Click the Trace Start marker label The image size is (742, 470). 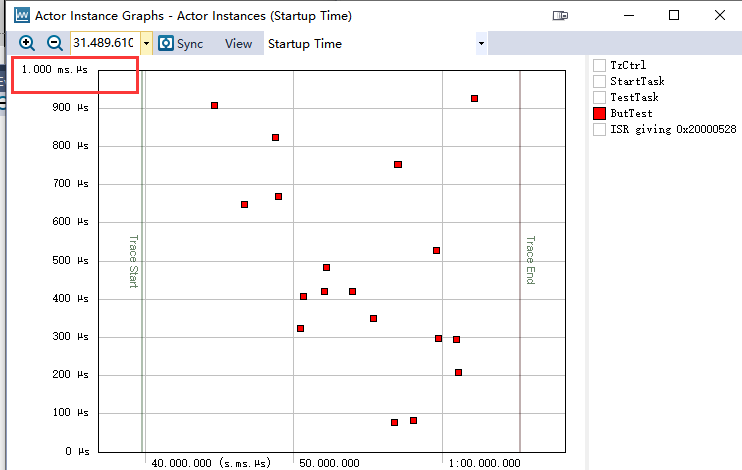(133, 261)
